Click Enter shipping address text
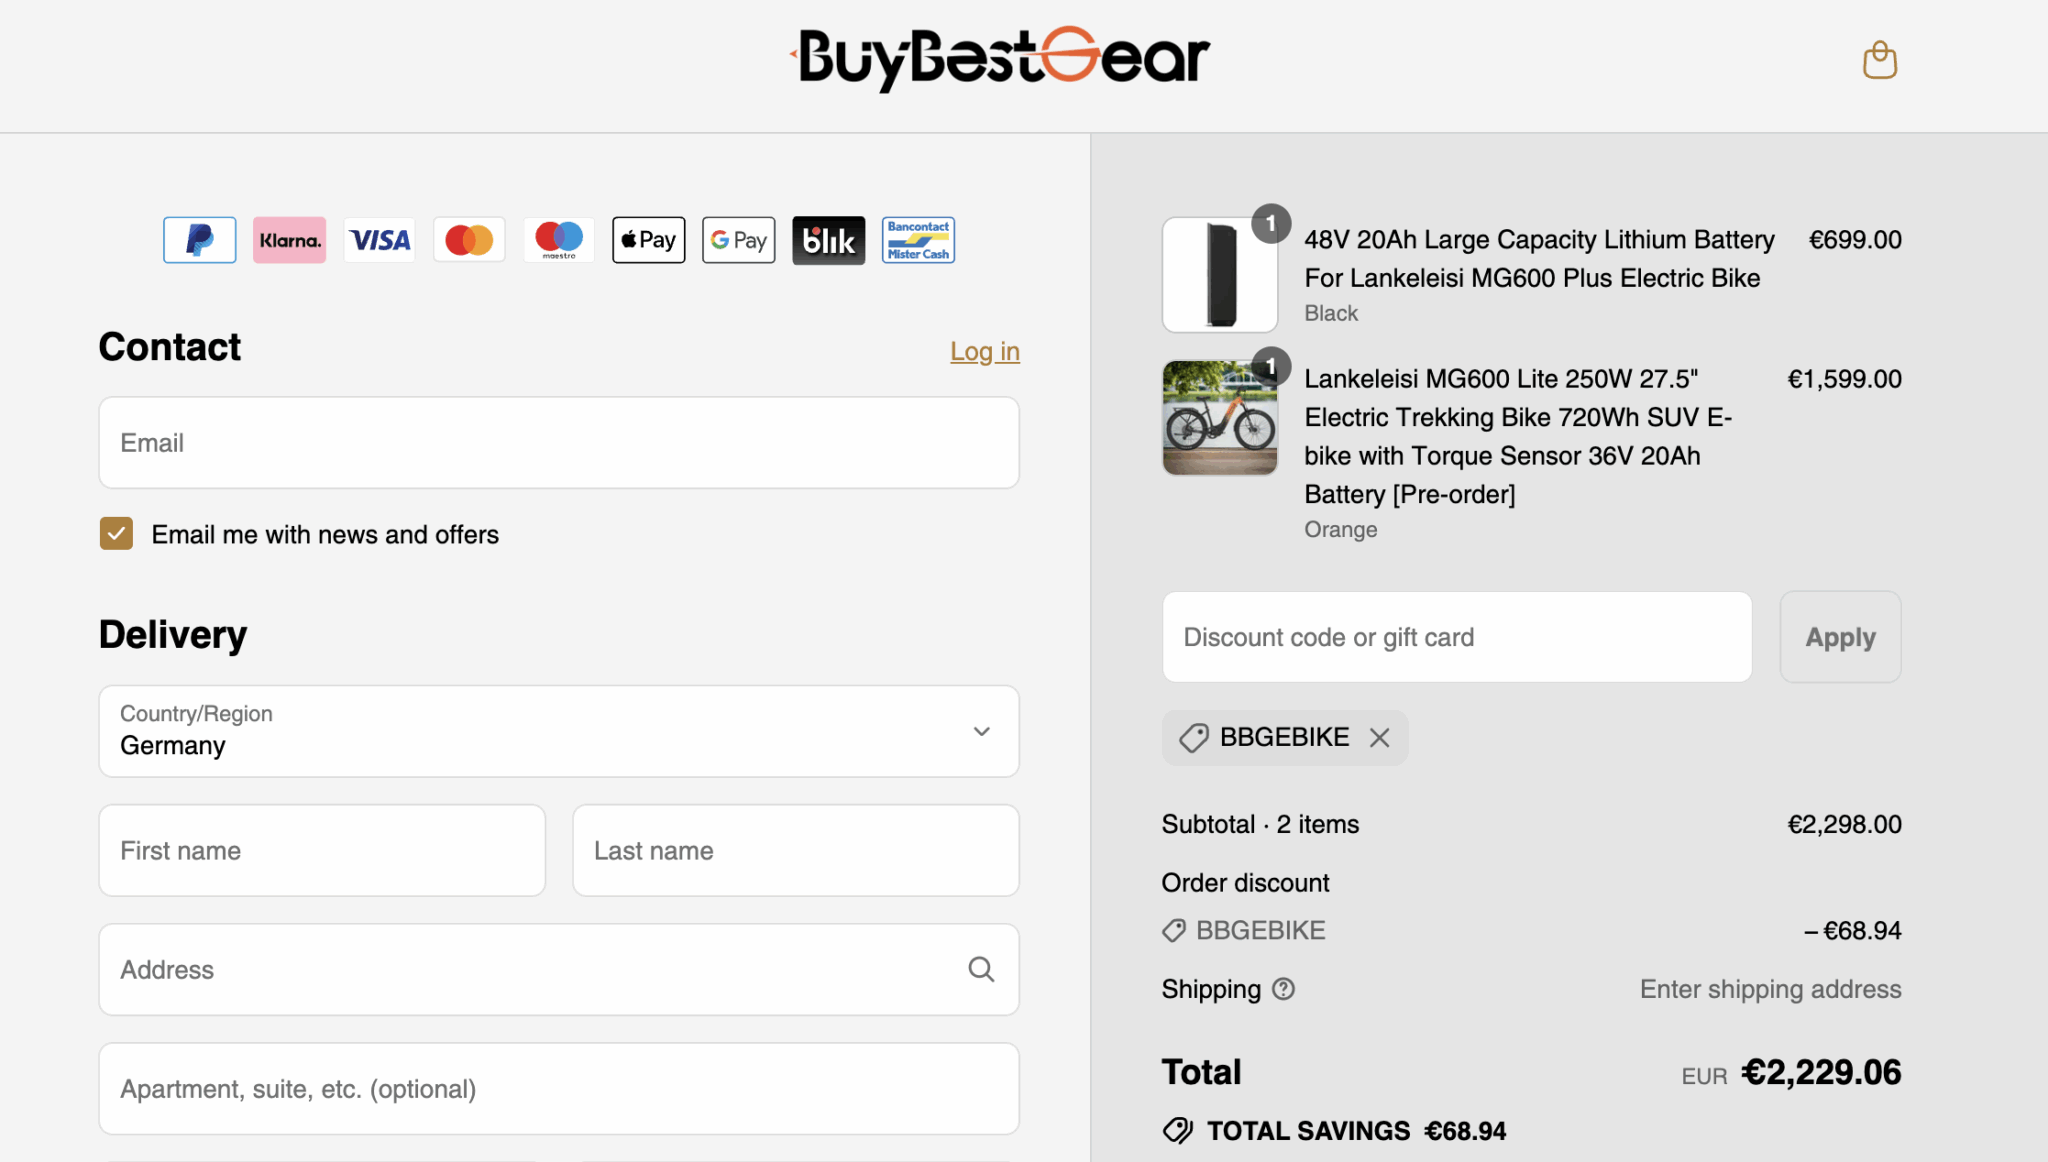 [1771, 989]
